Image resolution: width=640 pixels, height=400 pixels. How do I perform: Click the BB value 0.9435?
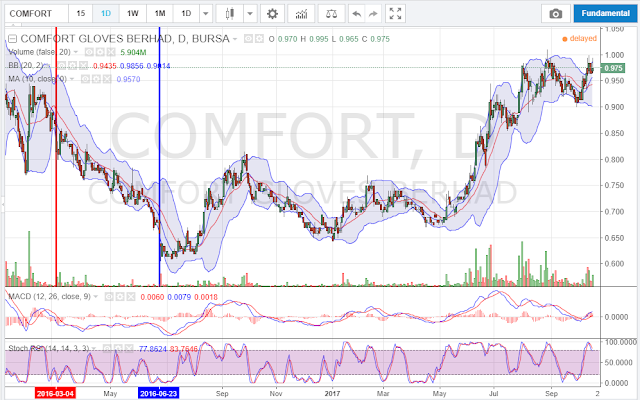pos(104,66)
